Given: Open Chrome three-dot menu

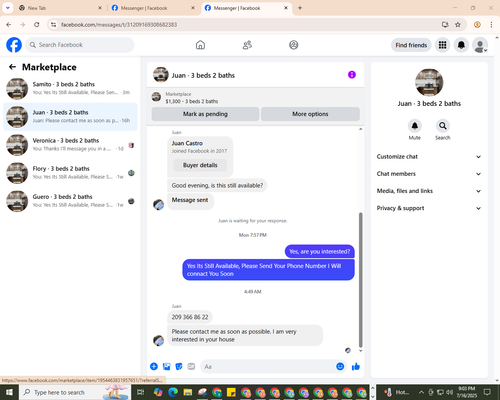Looking at the screenshot, I should point(491,25).
